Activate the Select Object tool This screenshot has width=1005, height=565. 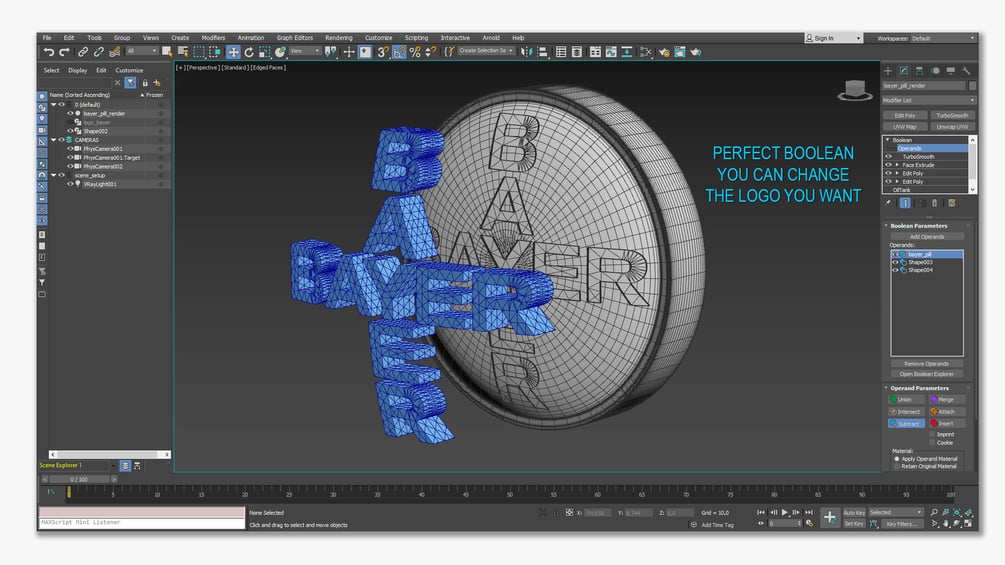167,52
